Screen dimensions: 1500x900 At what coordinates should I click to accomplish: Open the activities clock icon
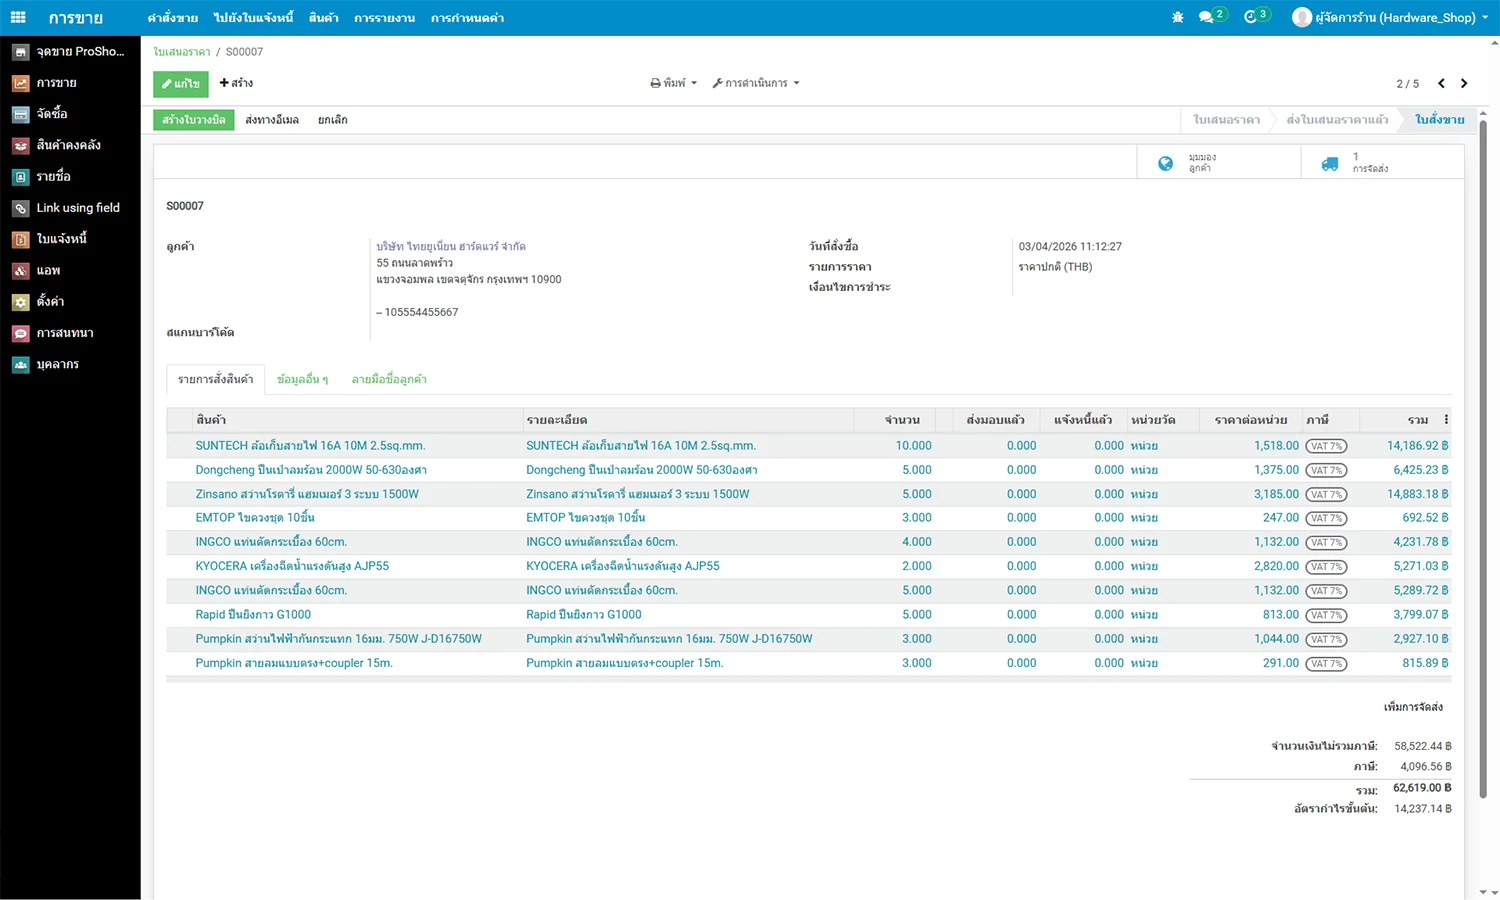click(1250, 17)
